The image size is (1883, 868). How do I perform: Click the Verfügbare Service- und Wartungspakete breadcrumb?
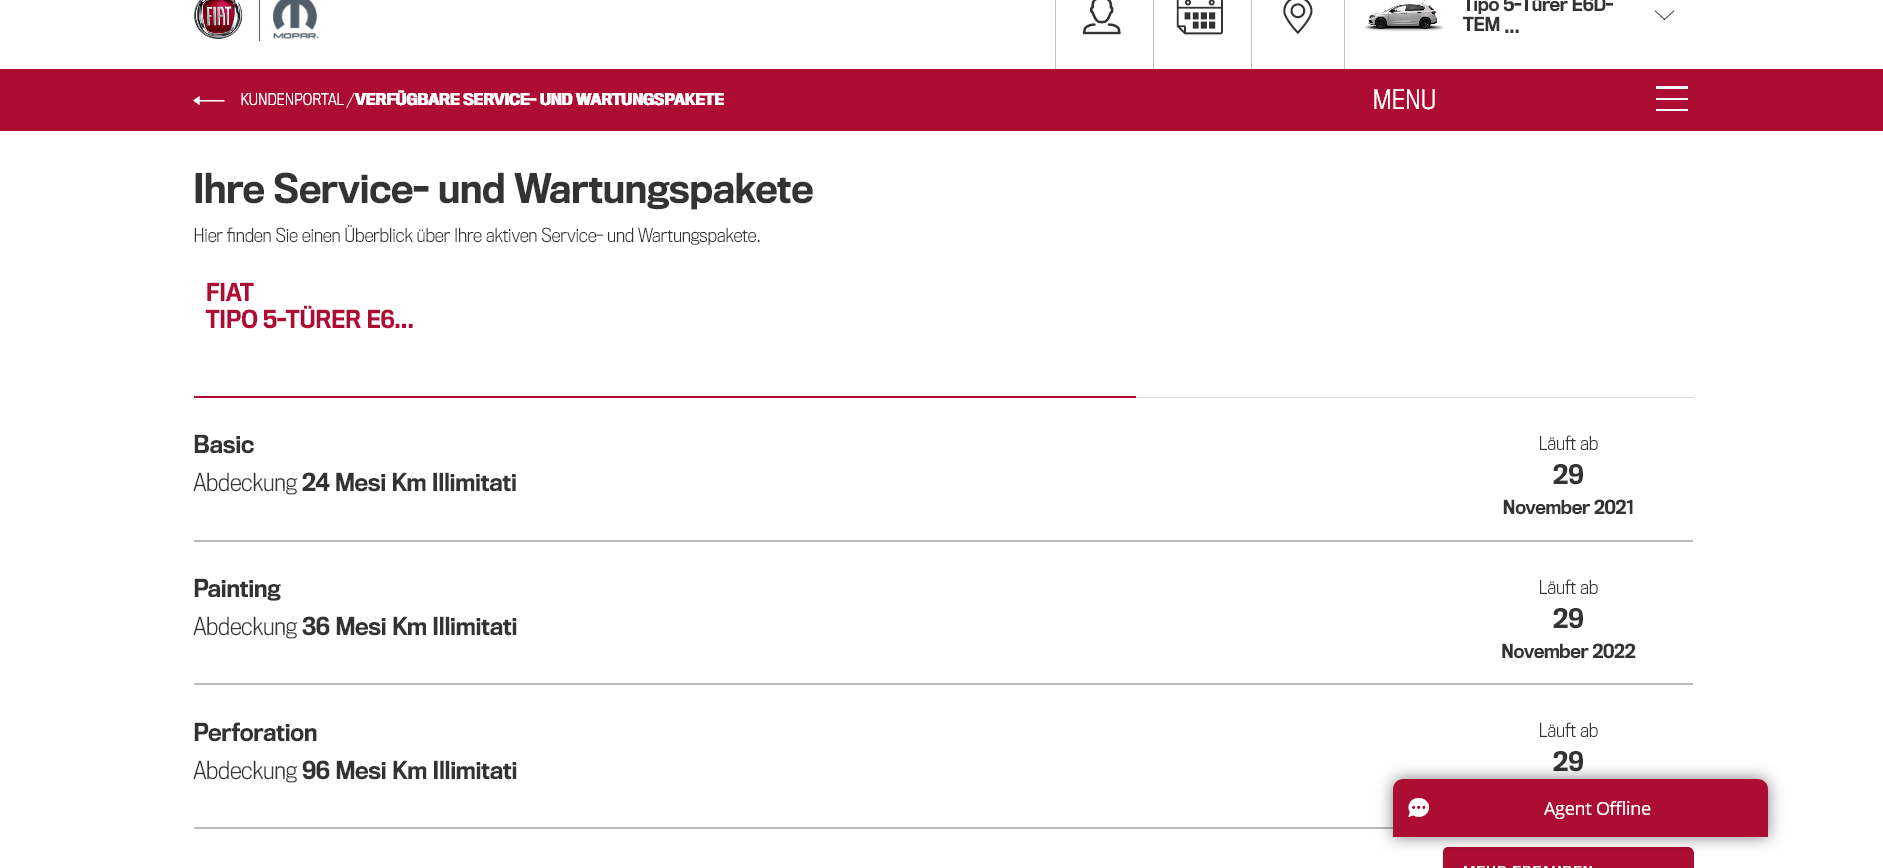coord(539,100)
